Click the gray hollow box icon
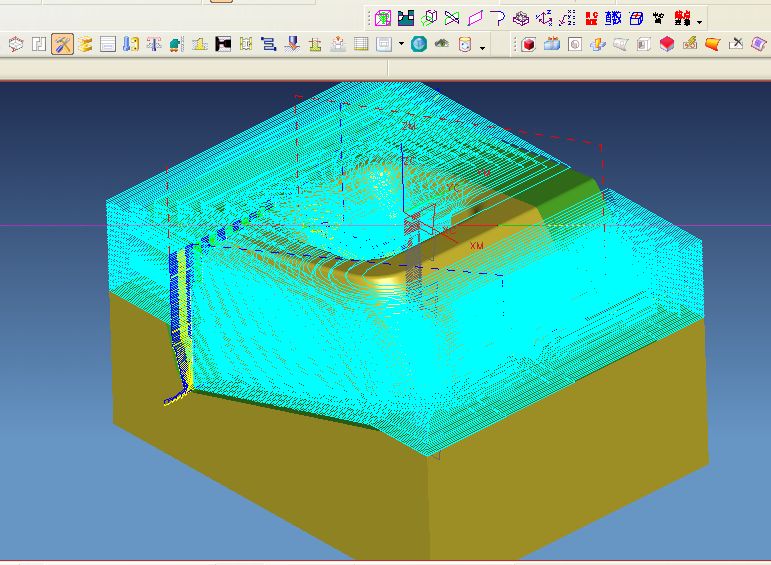 pyautogui.click(x=644, y=45)
